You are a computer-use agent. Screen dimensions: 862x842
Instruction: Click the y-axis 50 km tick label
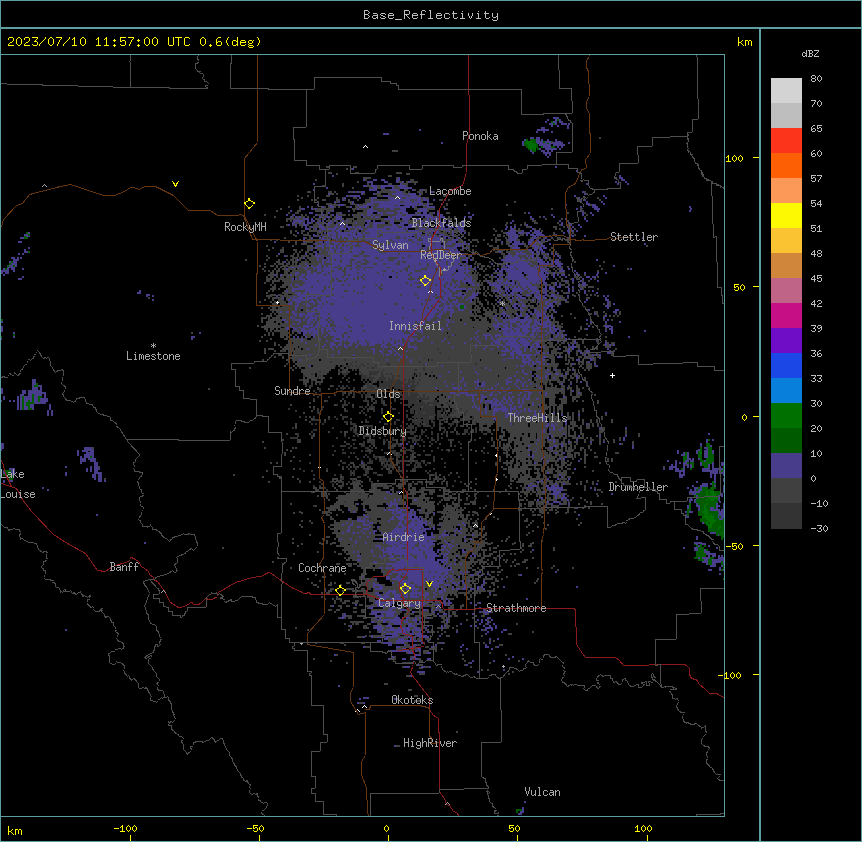pos(739,287)
